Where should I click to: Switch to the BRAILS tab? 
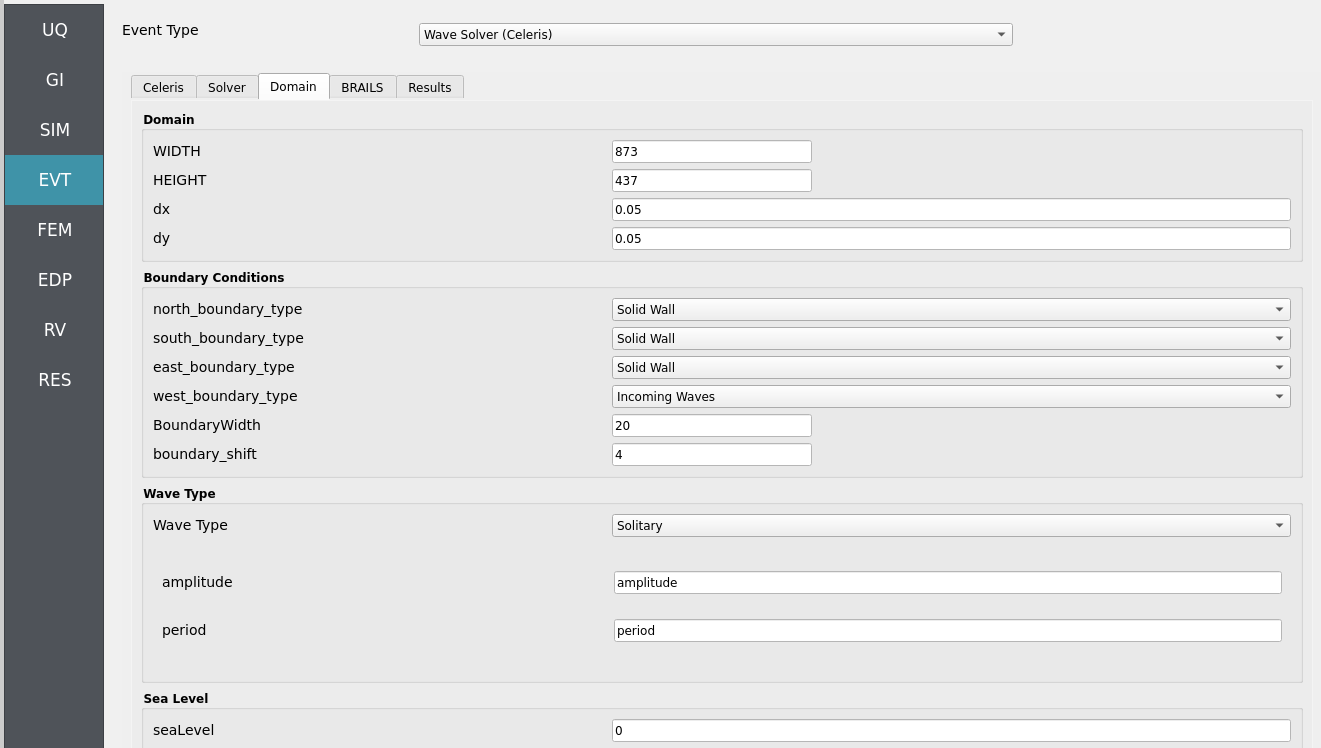[x=362, y=87]
